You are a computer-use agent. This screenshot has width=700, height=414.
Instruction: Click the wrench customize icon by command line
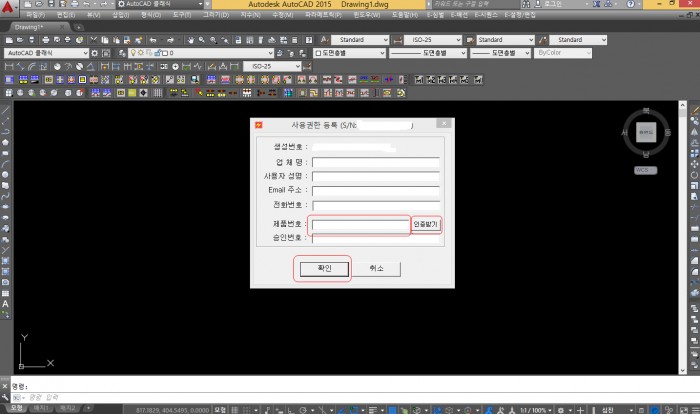pos(5,397)
